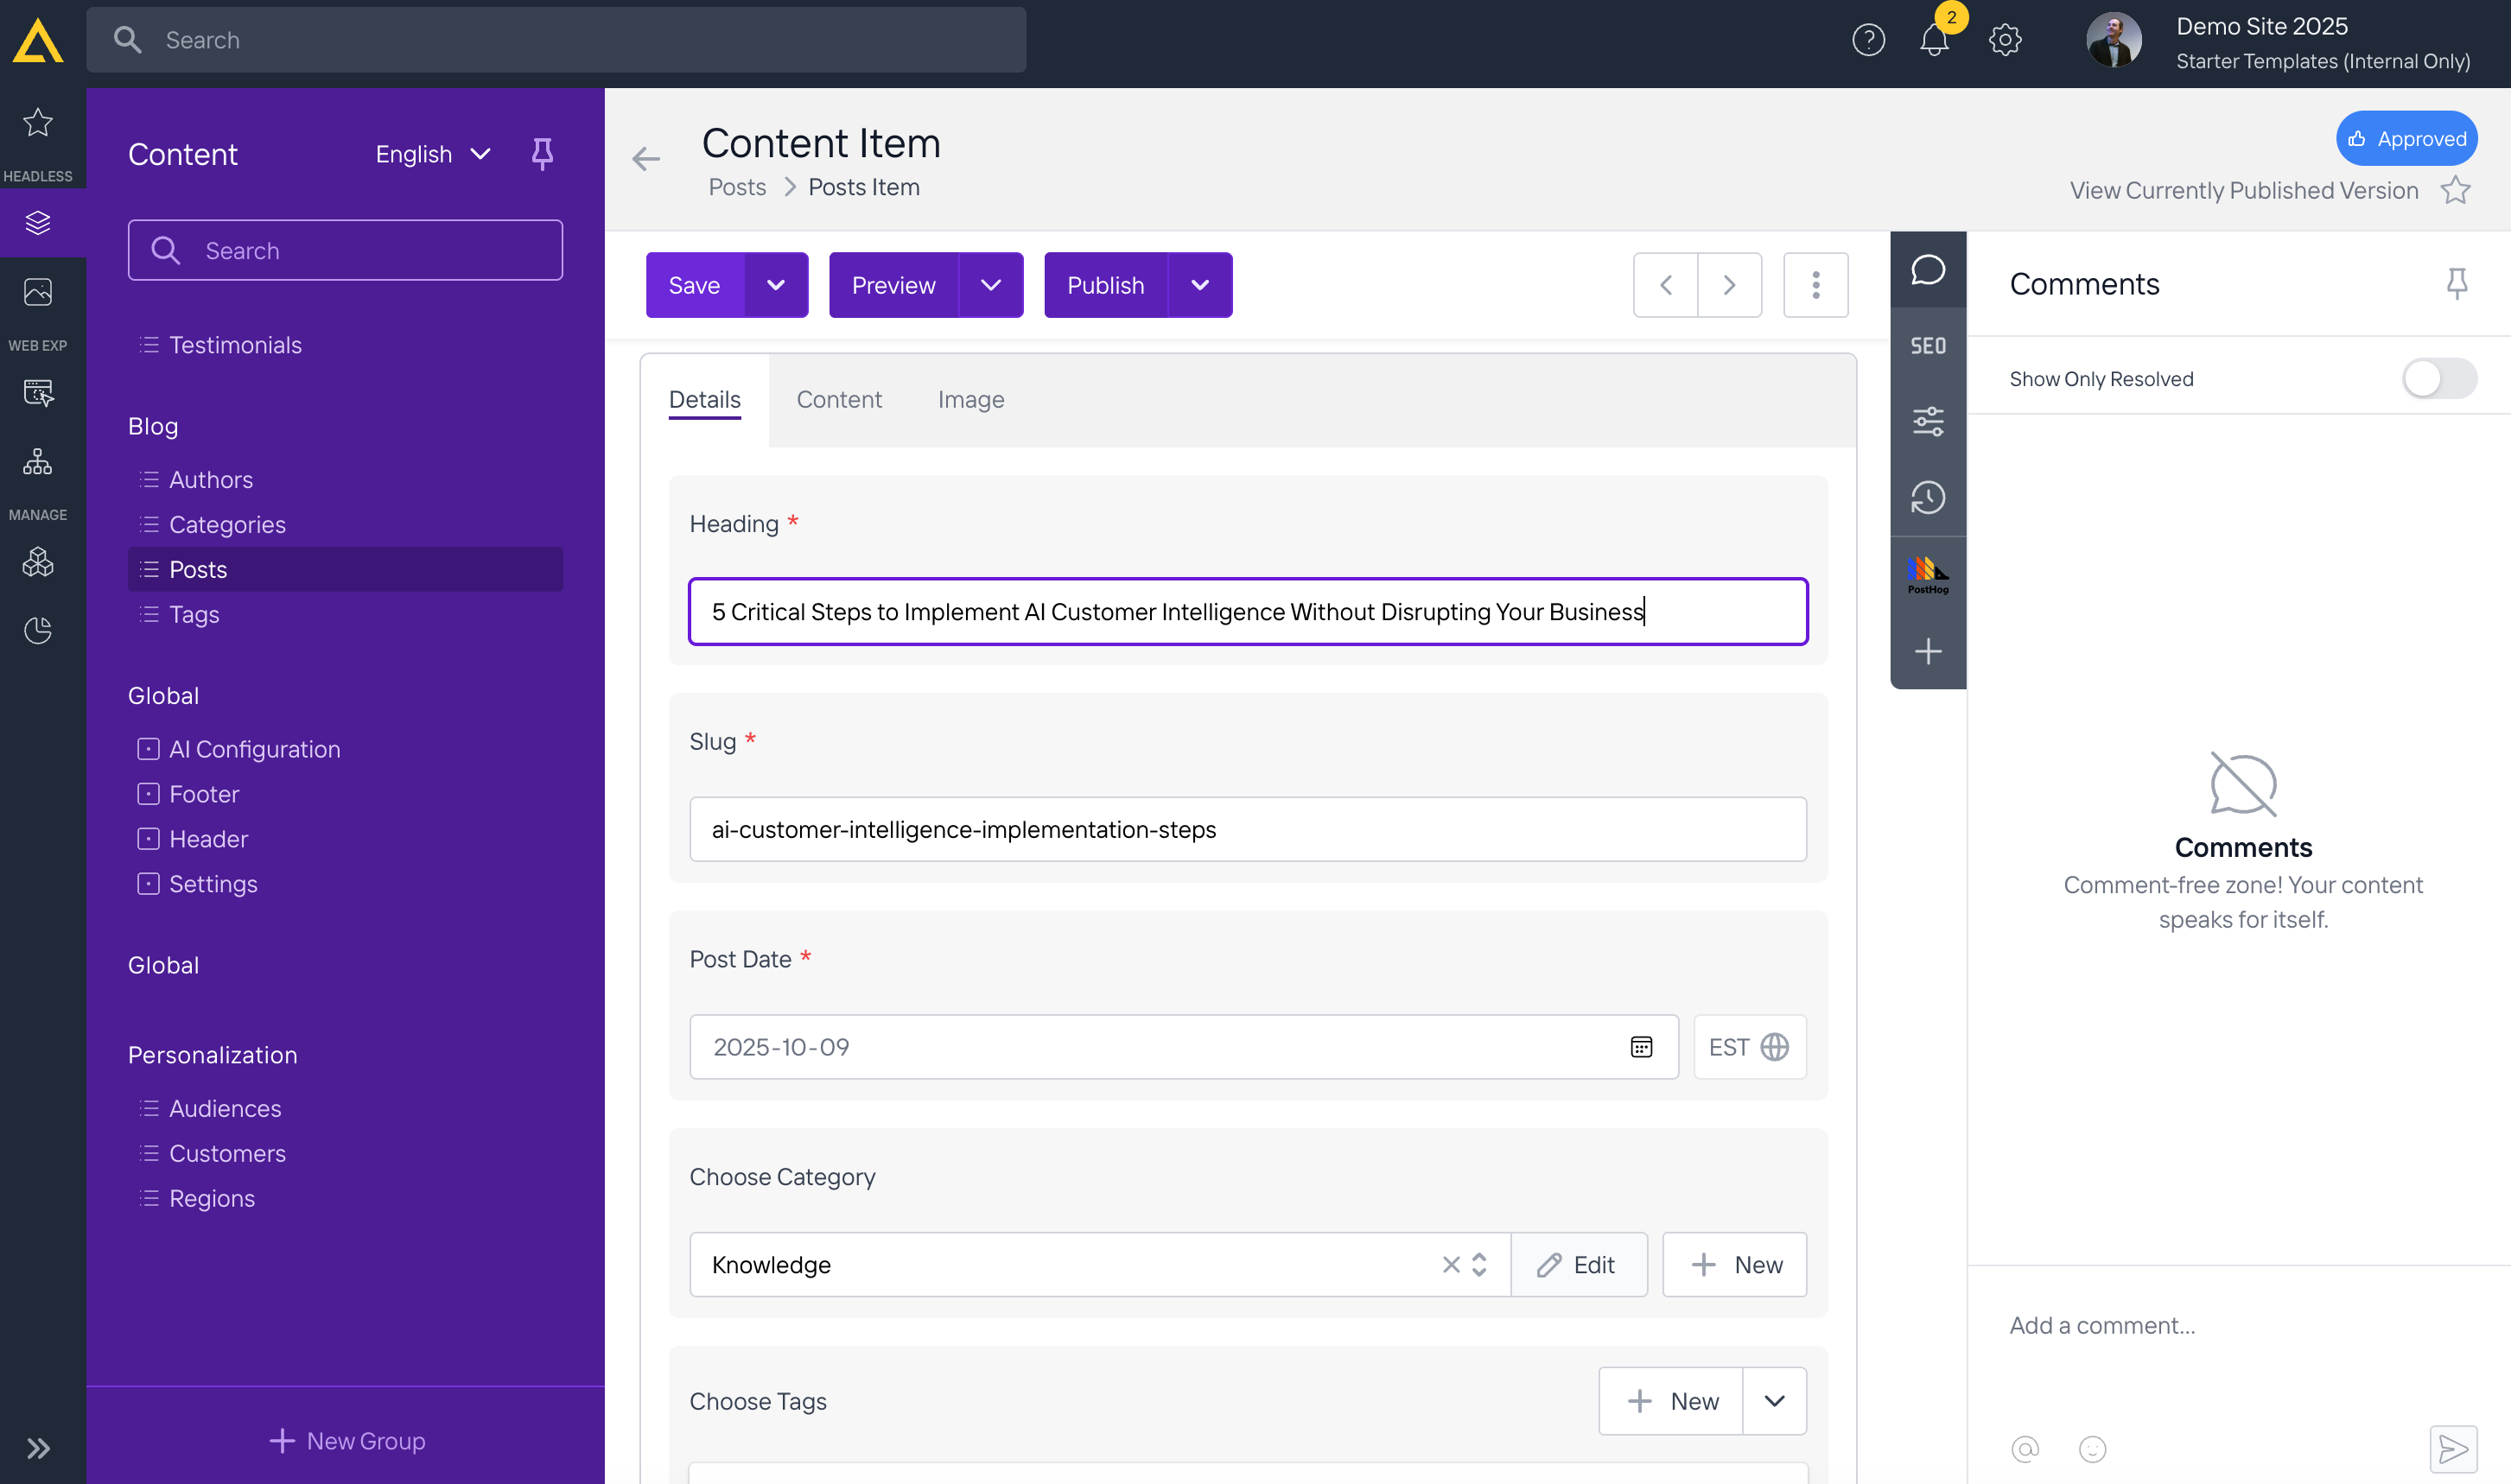Open the English language dropdown

433,154
